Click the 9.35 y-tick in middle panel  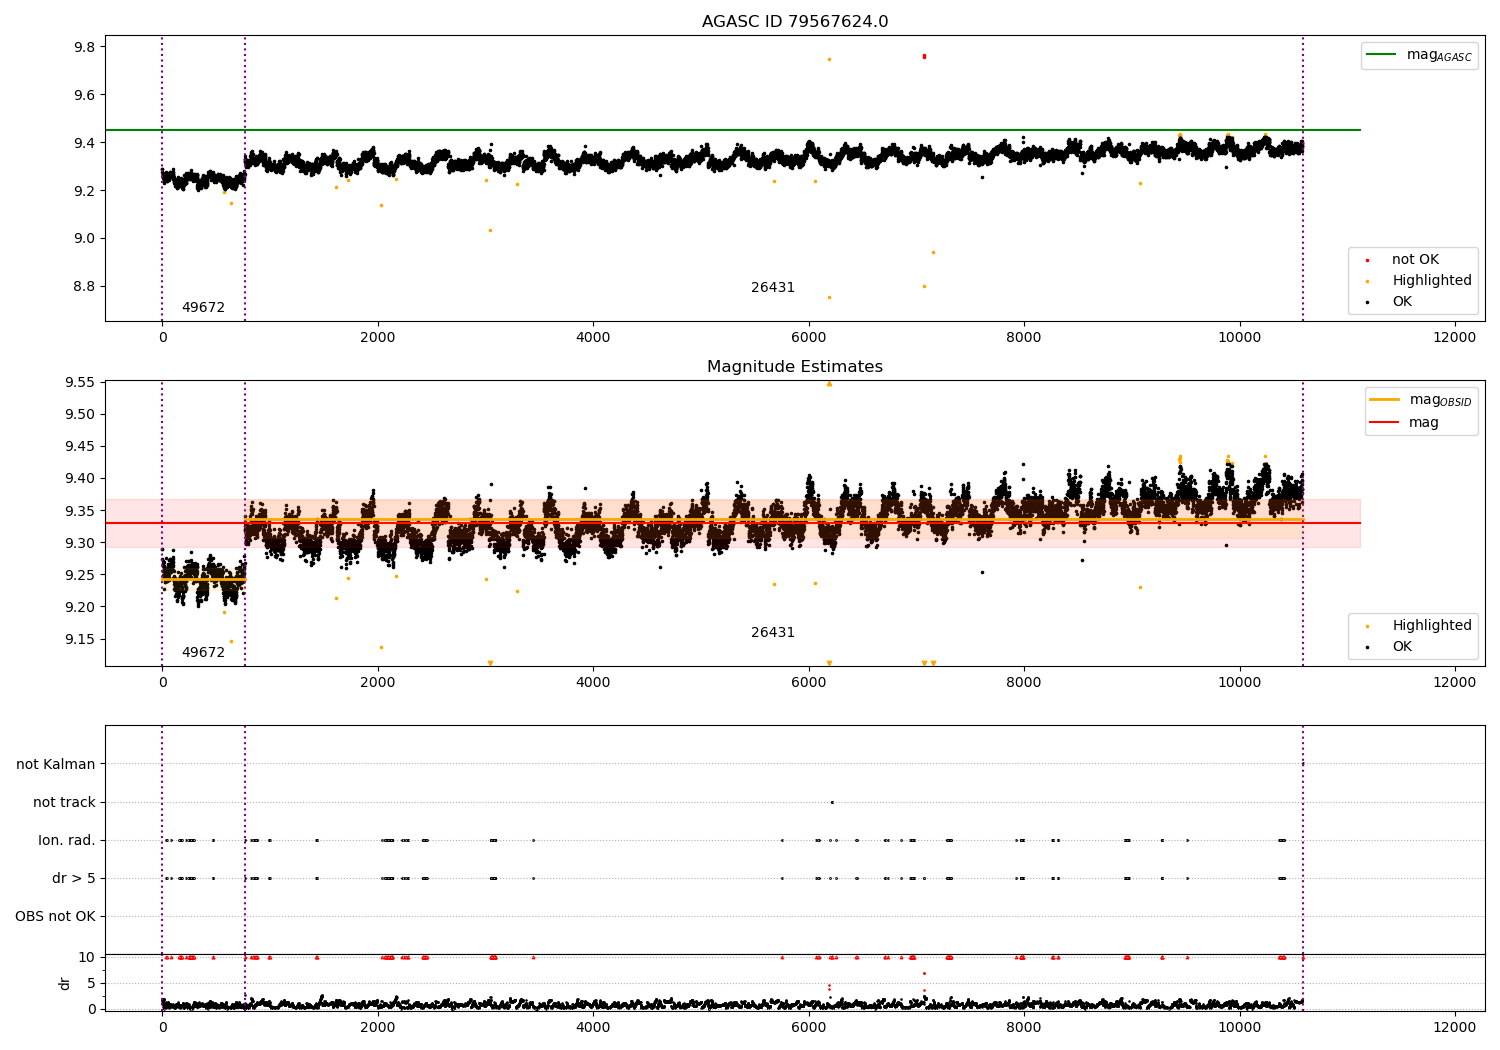point(81,512)
